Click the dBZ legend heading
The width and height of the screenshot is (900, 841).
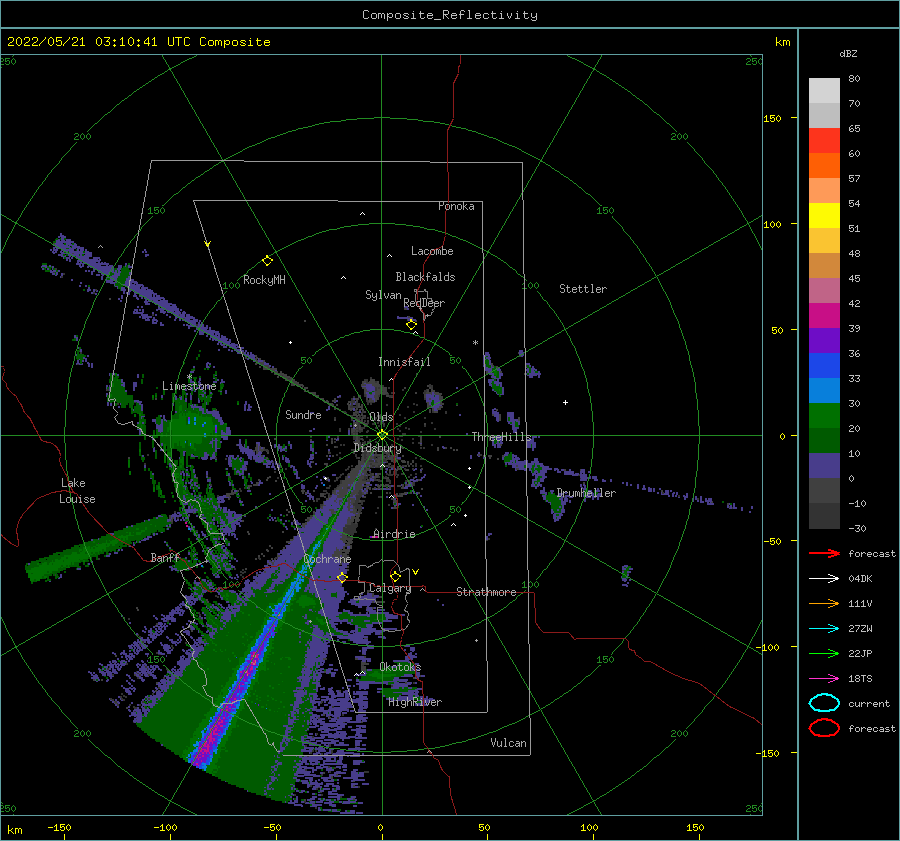[848, 53]
